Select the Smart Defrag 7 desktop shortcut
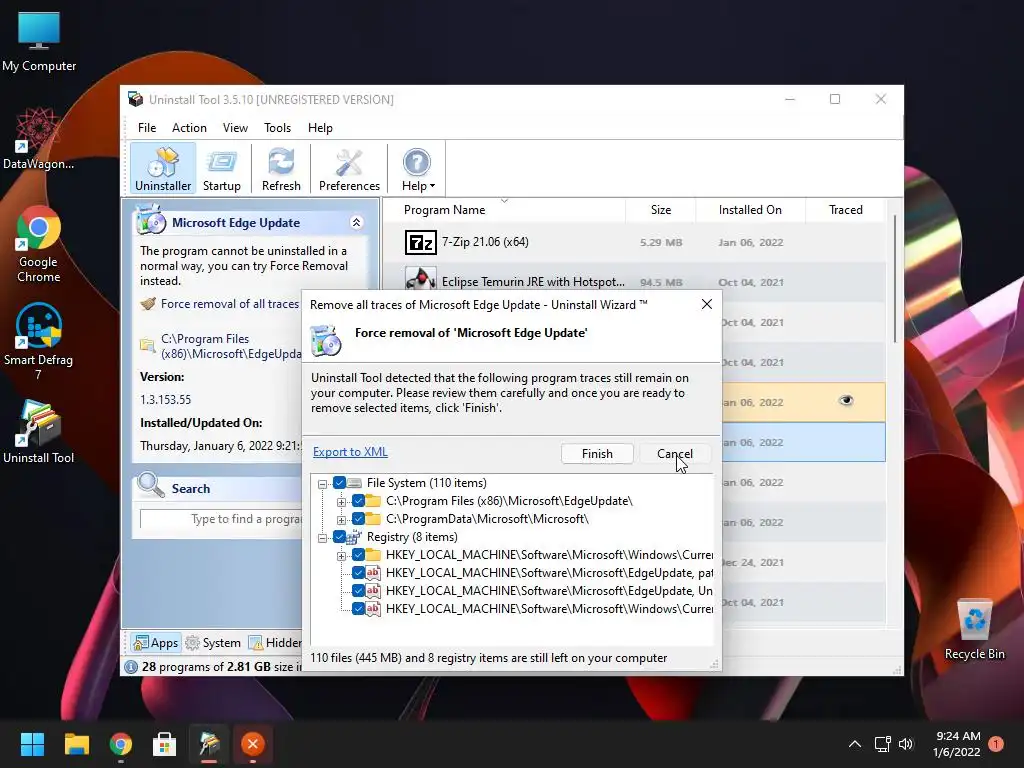 [39, 342]
